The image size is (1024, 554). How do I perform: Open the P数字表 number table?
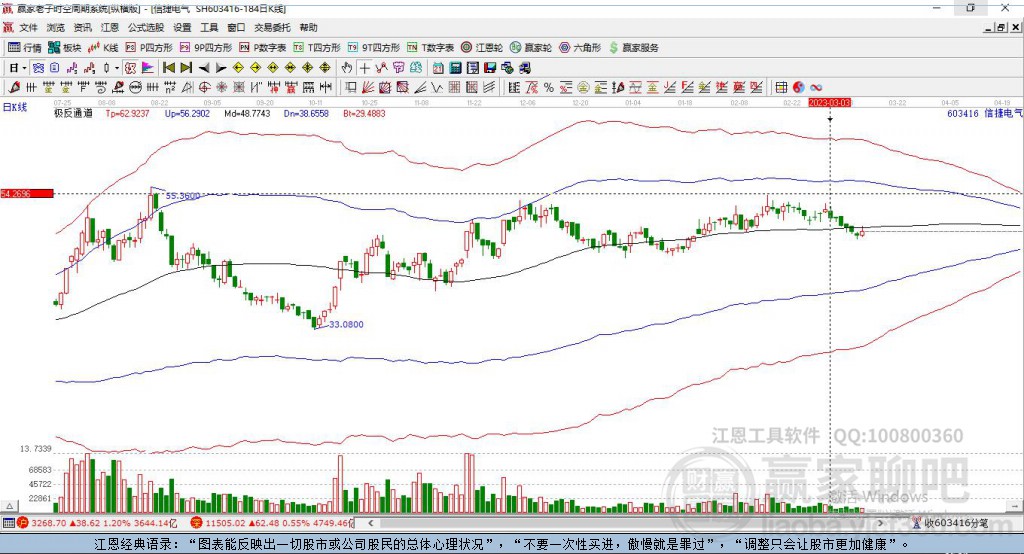tap(263, 48)
